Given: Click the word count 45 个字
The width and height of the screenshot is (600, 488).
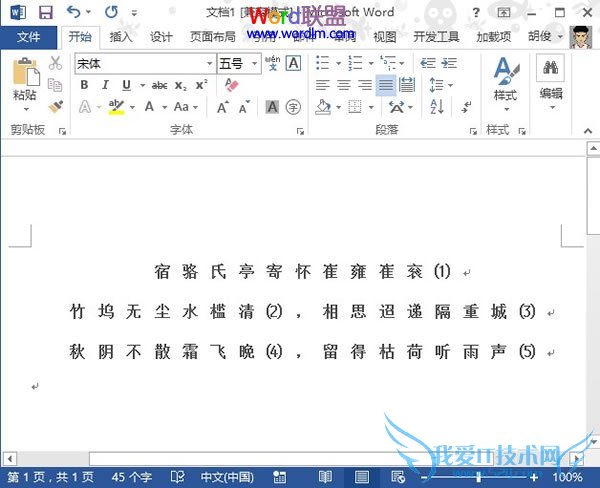Looking at the screenshot, I should tap(132, 477).
